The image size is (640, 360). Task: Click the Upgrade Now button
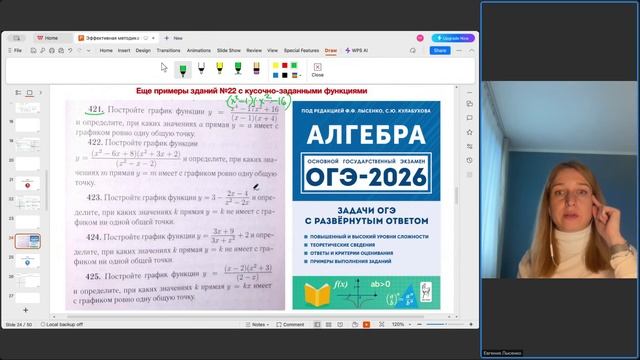click(x=453, y=38)
